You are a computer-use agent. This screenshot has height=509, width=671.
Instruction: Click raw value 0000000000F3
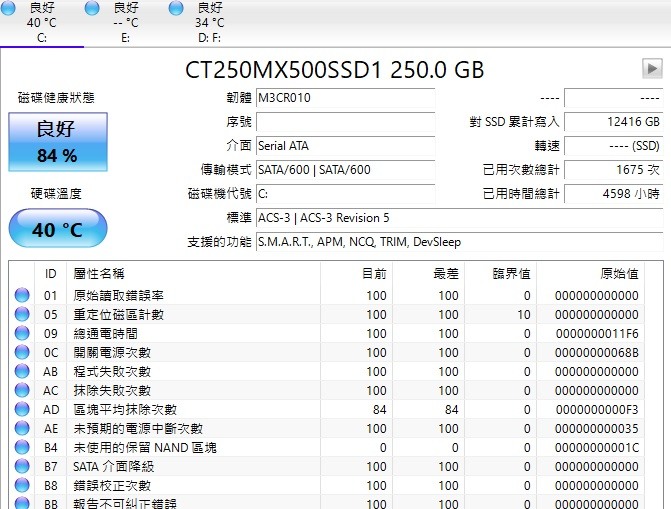pos(597,410)
